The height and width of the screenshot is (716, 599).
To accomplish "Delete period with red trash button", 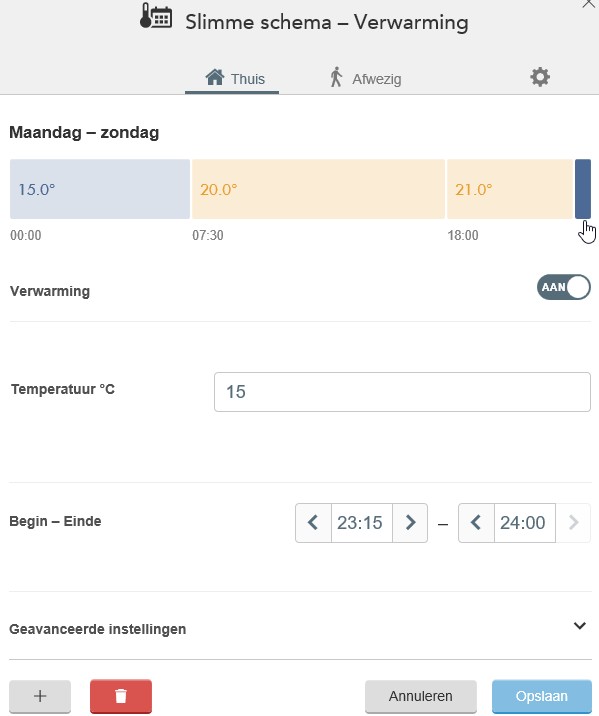I will pyautogui.click(x=121, y=696).
